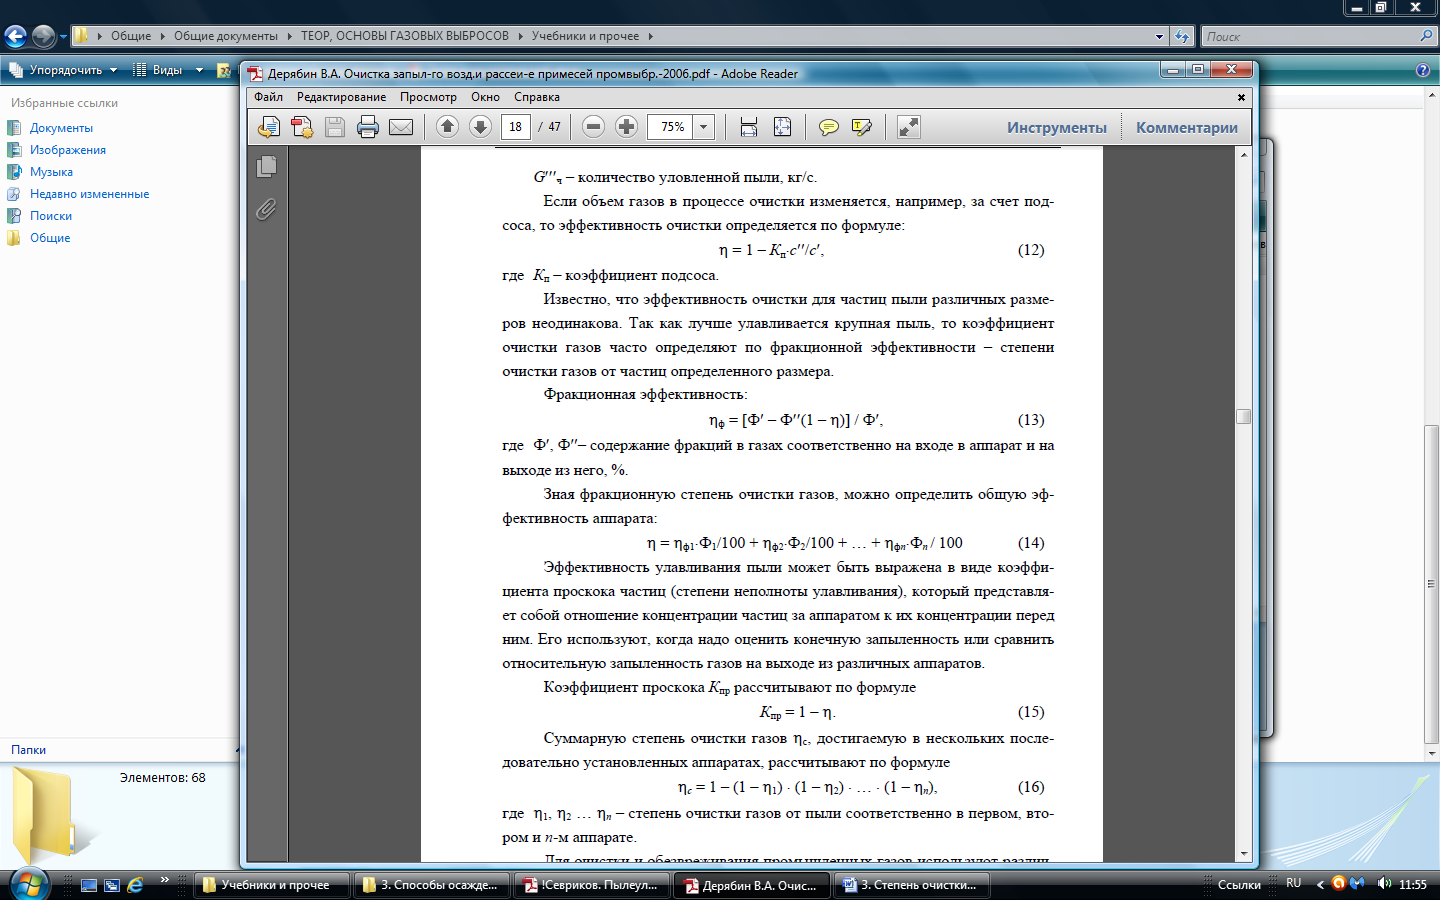The height and width of the screenshot is (900, 1440).
Task: Launch Internet Explorer from quick launch
Action: pos(135,885)
